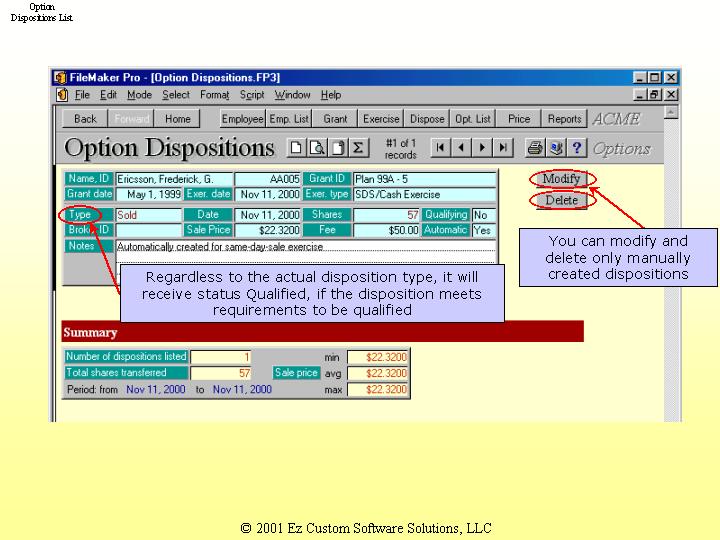Click the grant date field May 1, 1999

[149, 194]
